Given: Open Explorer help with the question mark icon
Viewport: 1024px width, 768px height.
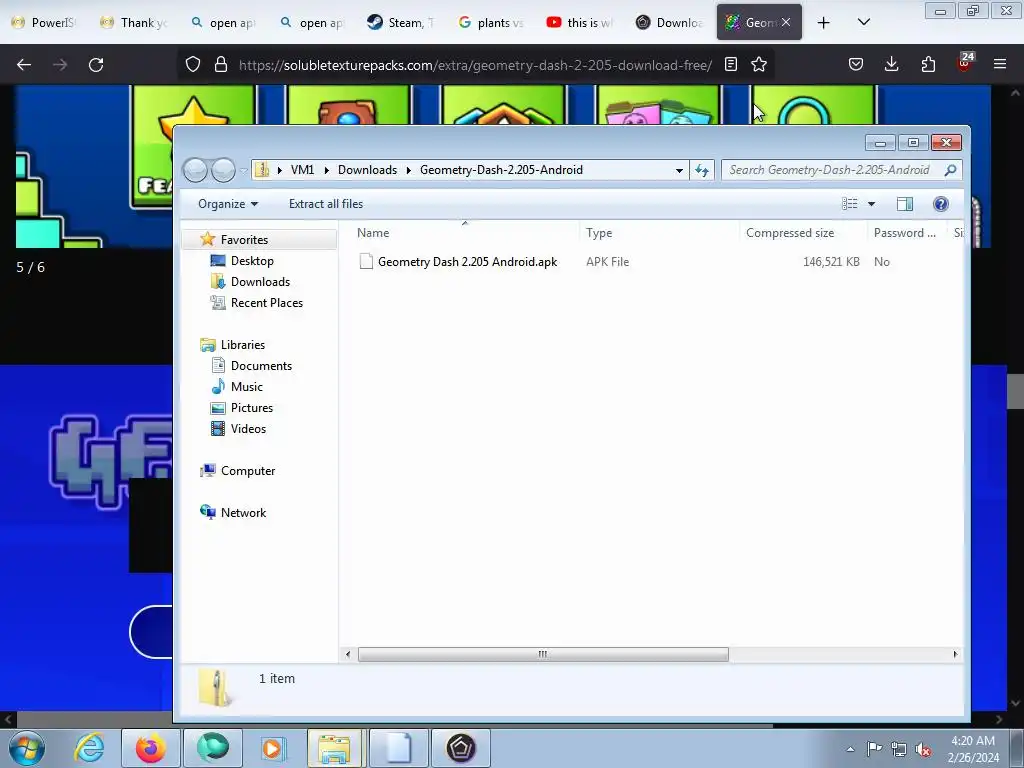Looking at the screenshot, I should 940,204.
